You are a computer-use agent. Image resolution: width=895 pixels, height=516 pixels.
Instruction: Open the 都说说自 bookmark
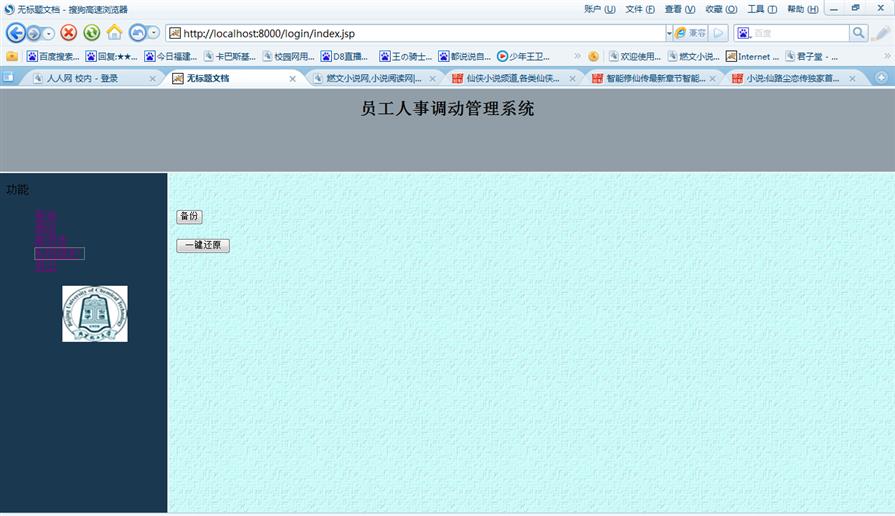click(x=465, y=56)
